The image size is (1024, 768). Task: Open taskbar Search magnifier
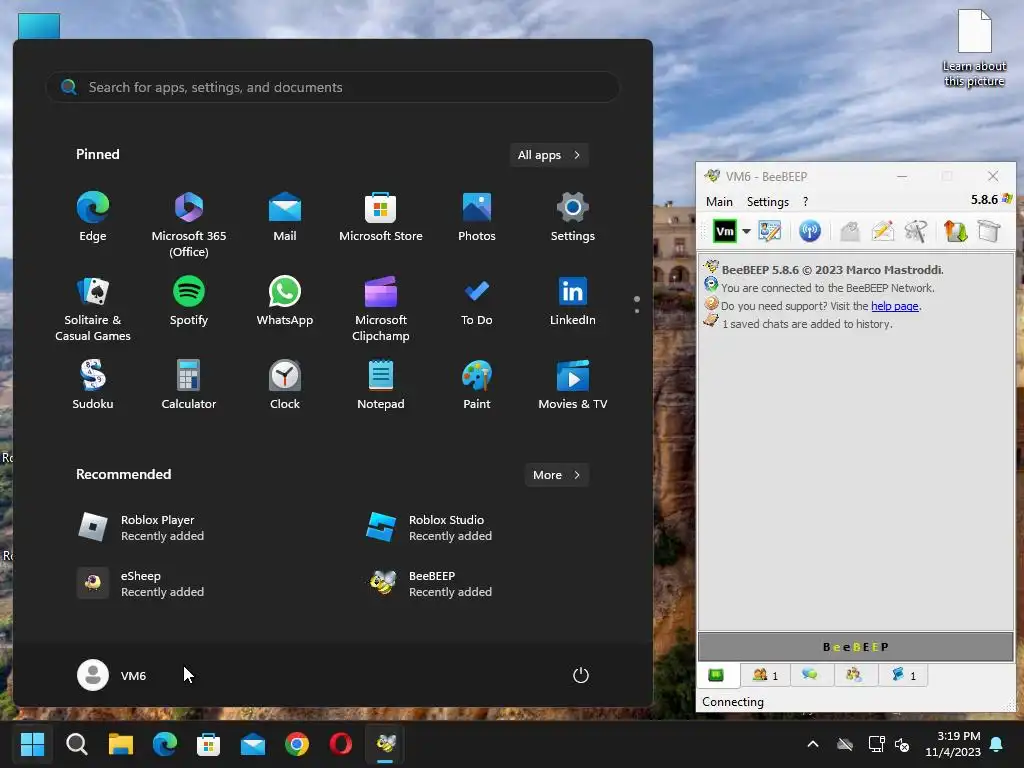click(76, 744)
